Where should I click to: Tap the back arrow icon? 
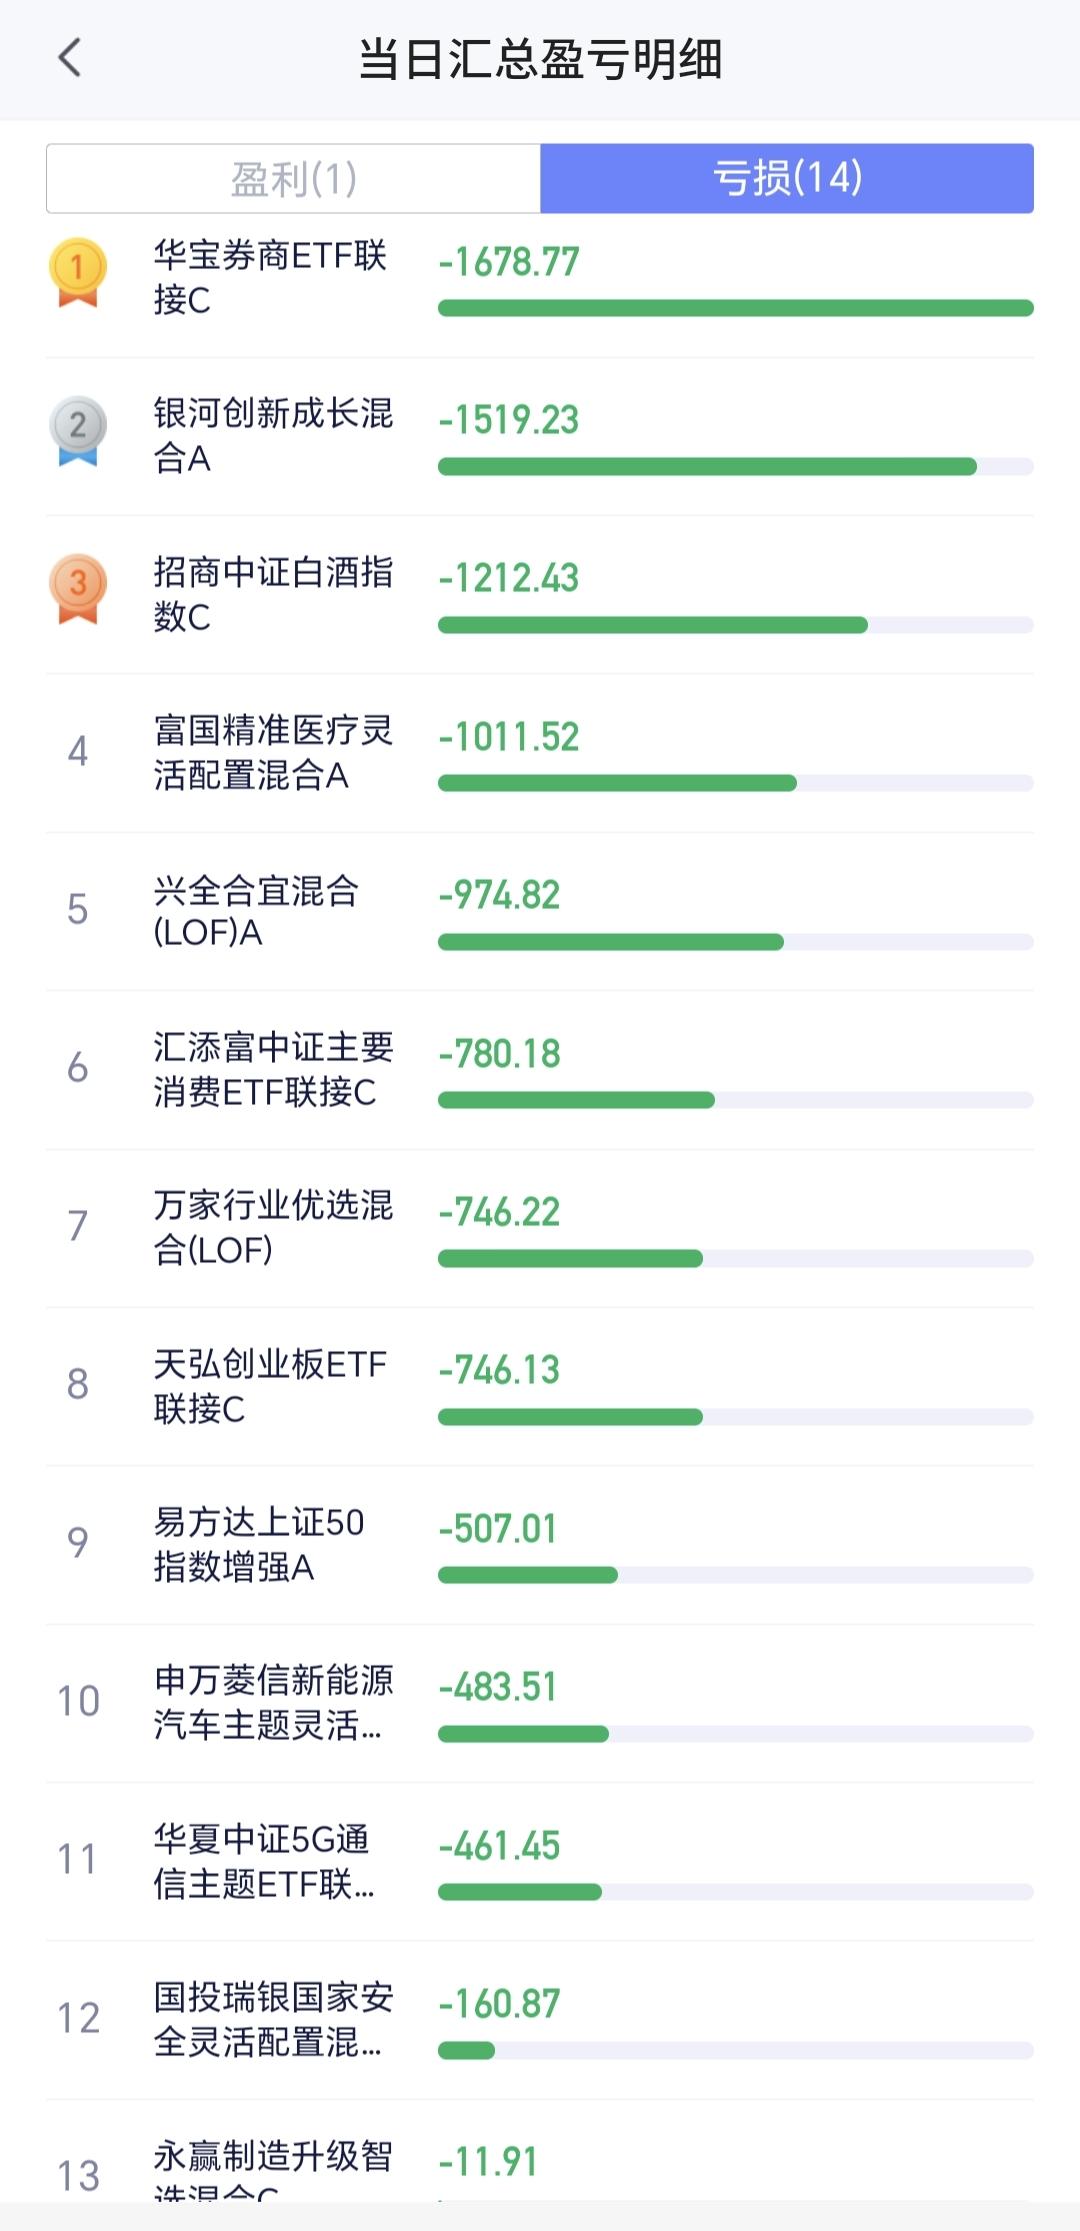point(69,58)
